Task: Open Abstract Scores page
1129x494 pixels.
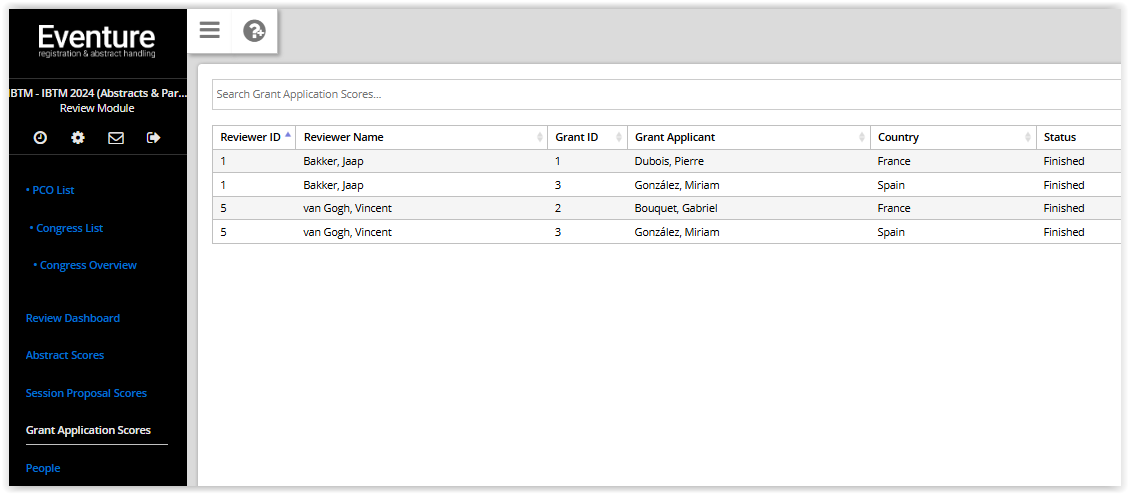Action: click(x=65, y=355)
